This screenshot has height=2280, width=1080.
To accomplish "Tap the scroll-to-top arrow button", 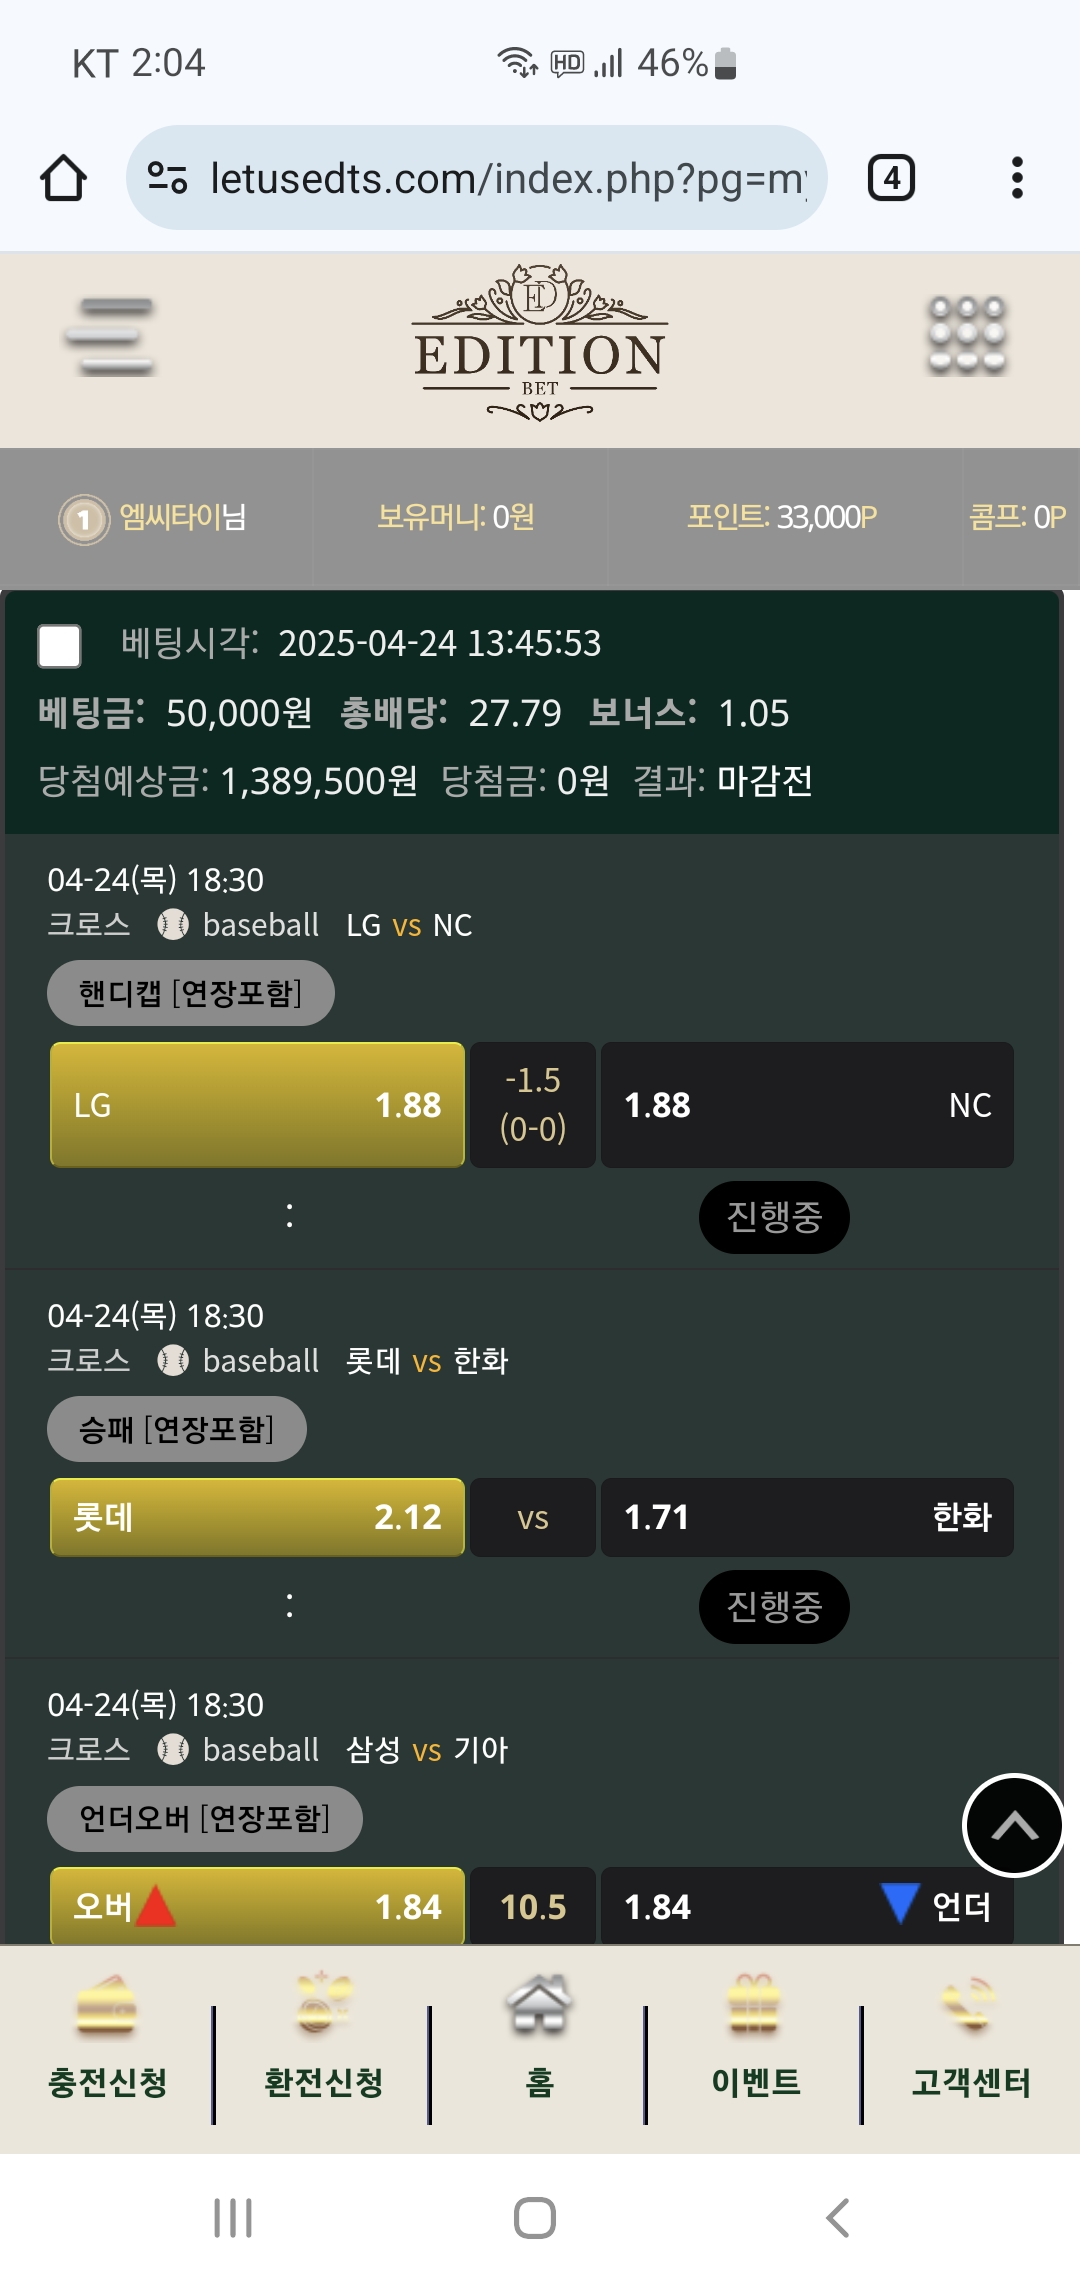I will pos(1013,1826).
